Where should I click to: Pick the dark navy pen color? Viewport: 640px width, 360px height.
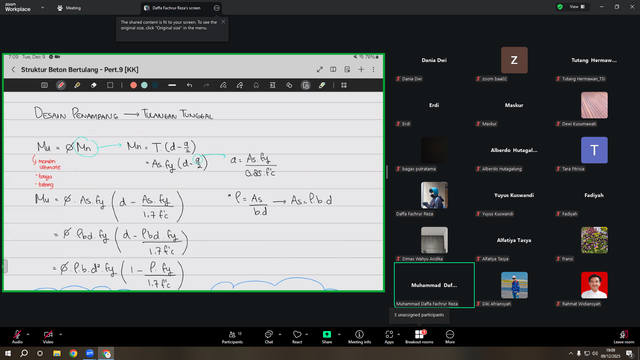pyautogui.click(x=155, y=85)
